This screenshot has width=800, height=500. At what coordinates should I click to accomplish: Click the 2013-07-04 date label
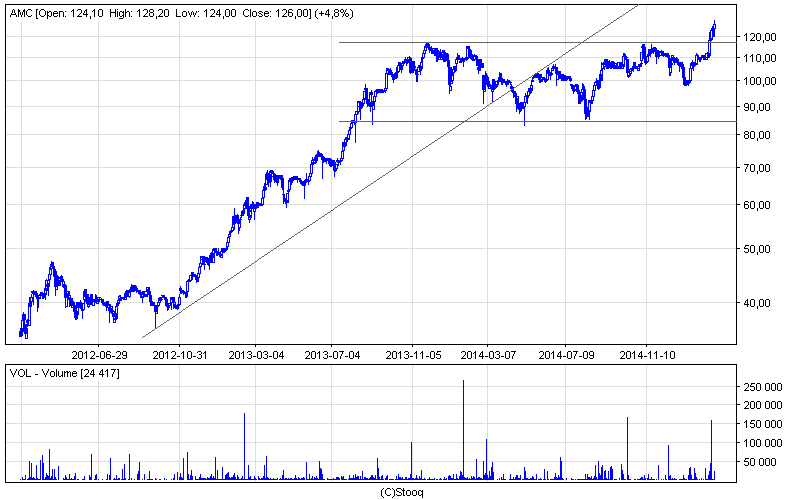[x=332, y=355]
